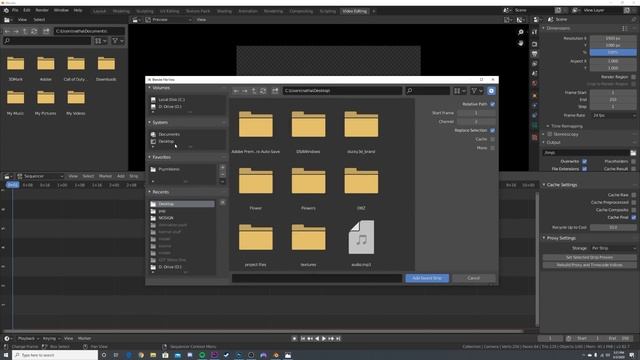The image size is (640, 360).
Task: Switch to Layout workspace tab
Action: tap(100, 11)
